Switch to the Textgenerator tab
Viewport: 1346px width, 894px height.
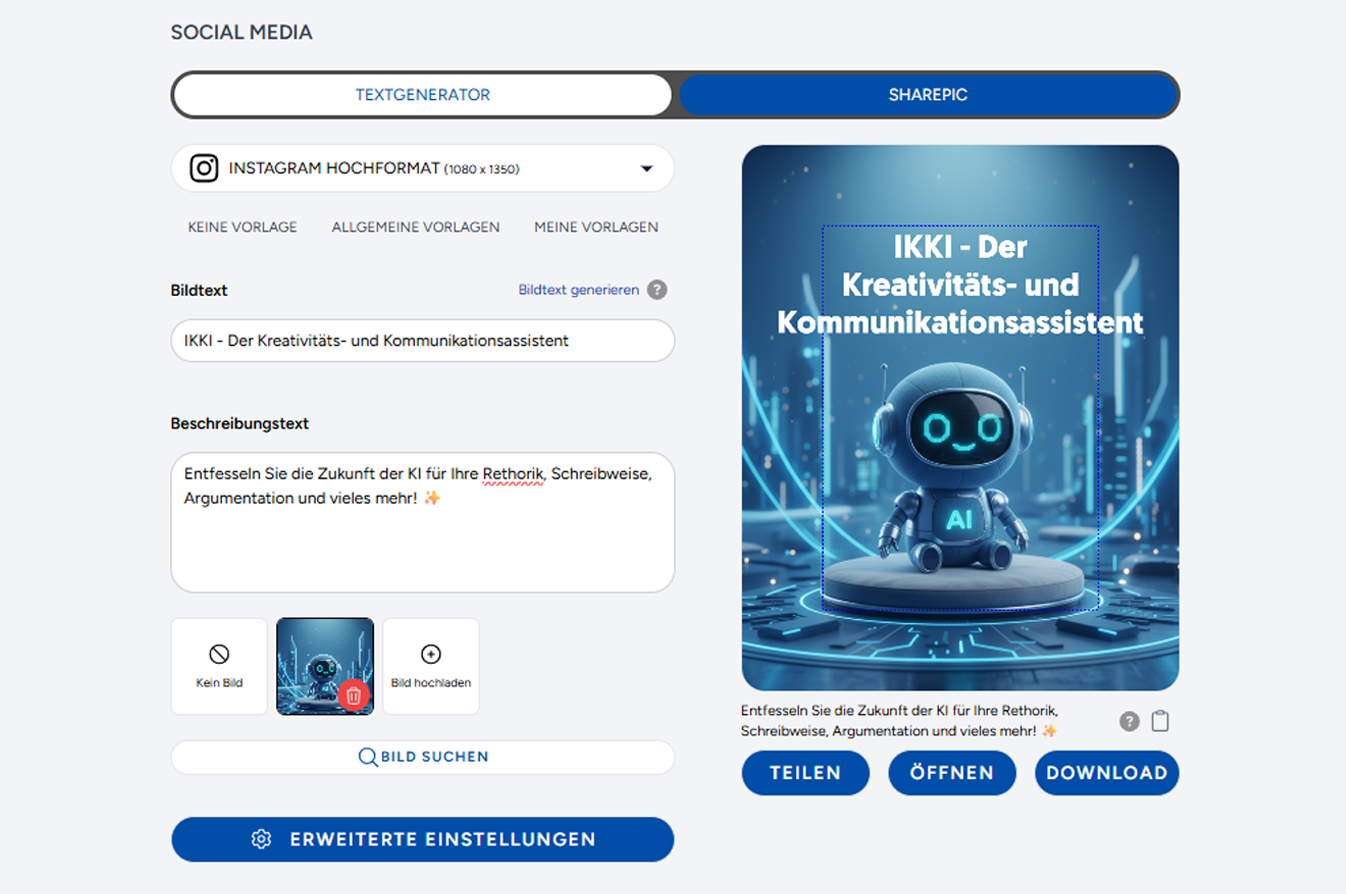tap(422, 95)
